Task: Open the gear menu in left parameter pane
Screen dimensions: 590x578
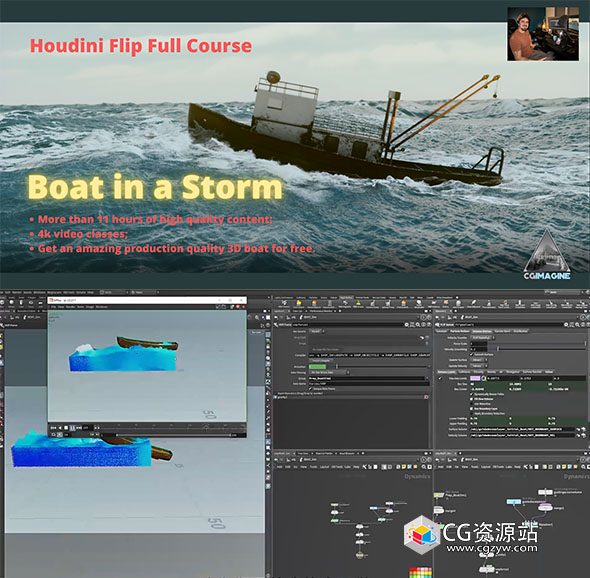Action: click(x=407, y=325)
